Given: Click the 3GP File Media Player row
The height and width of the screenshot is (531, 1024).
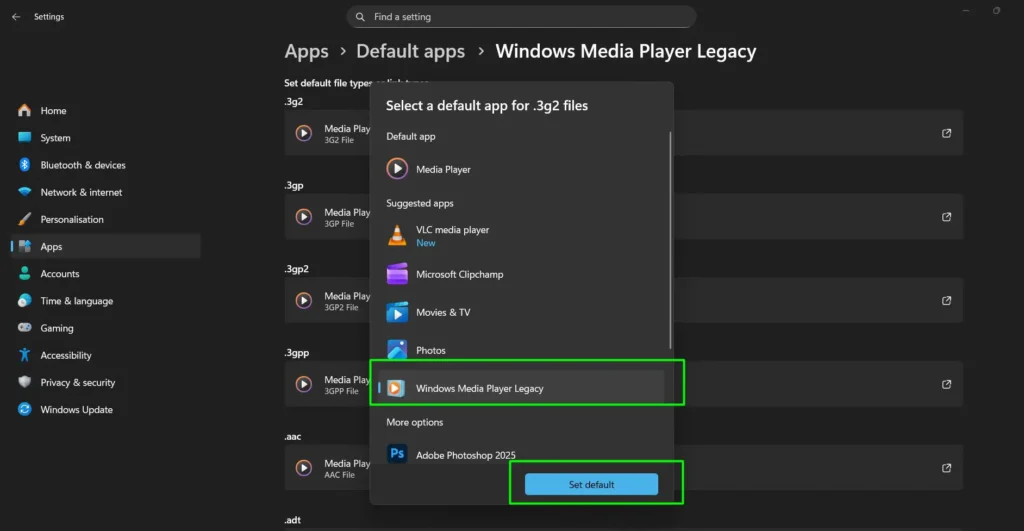Looking at the screenshot, I should click(x=624, y=217).
